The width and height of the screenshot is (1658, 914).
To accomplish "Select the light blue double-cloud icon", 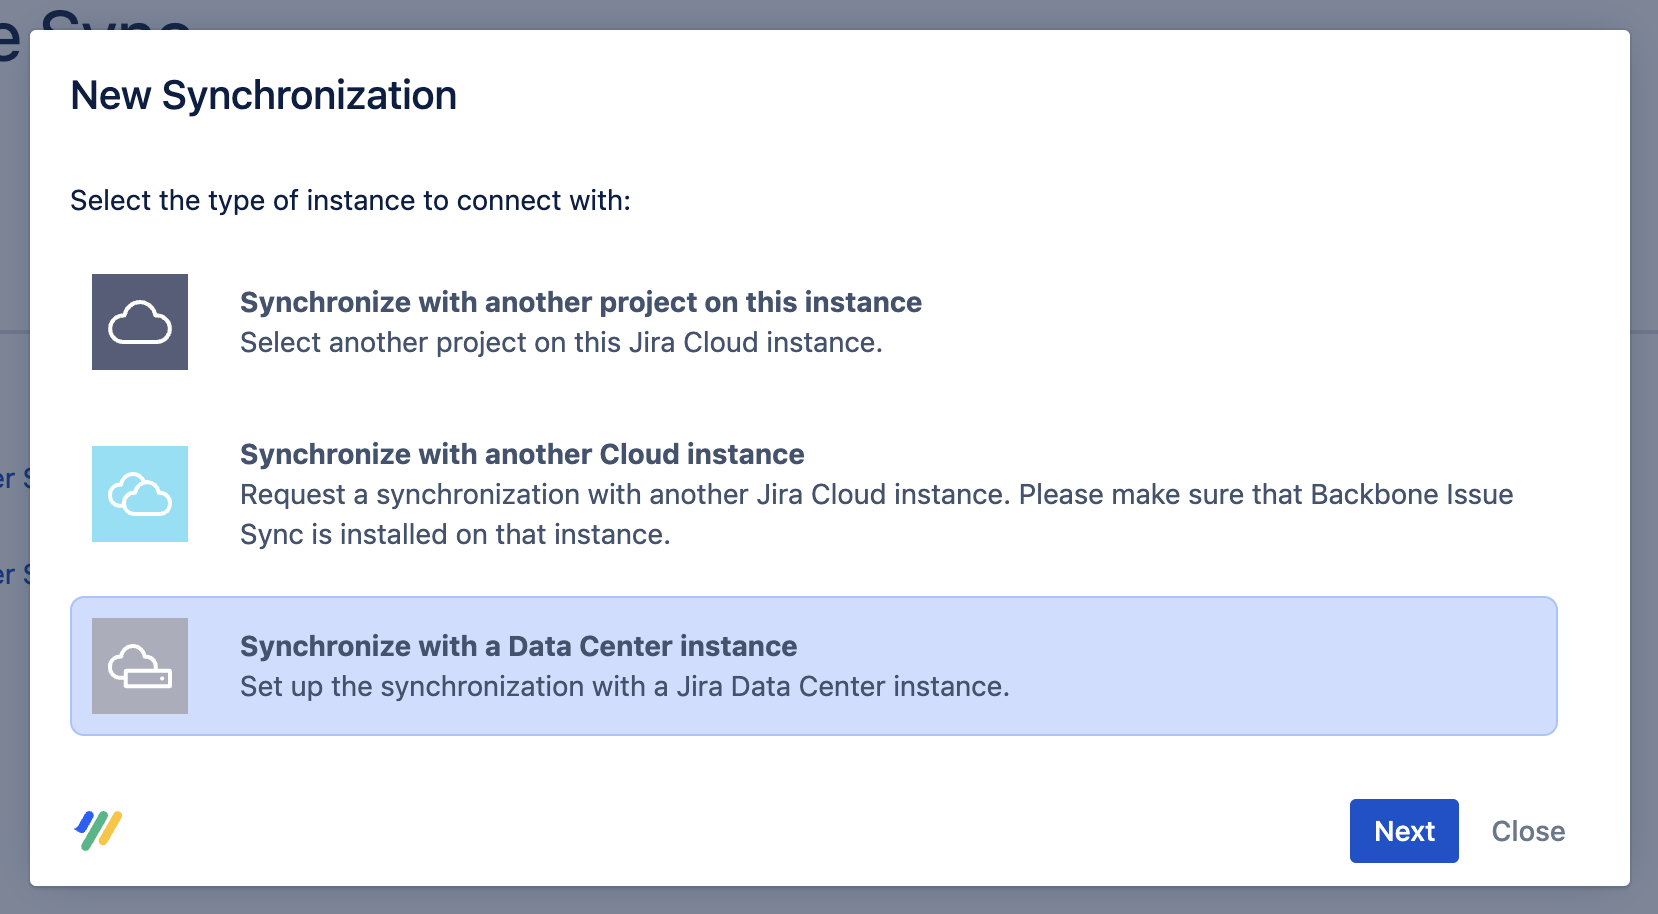I will point(140,494).
